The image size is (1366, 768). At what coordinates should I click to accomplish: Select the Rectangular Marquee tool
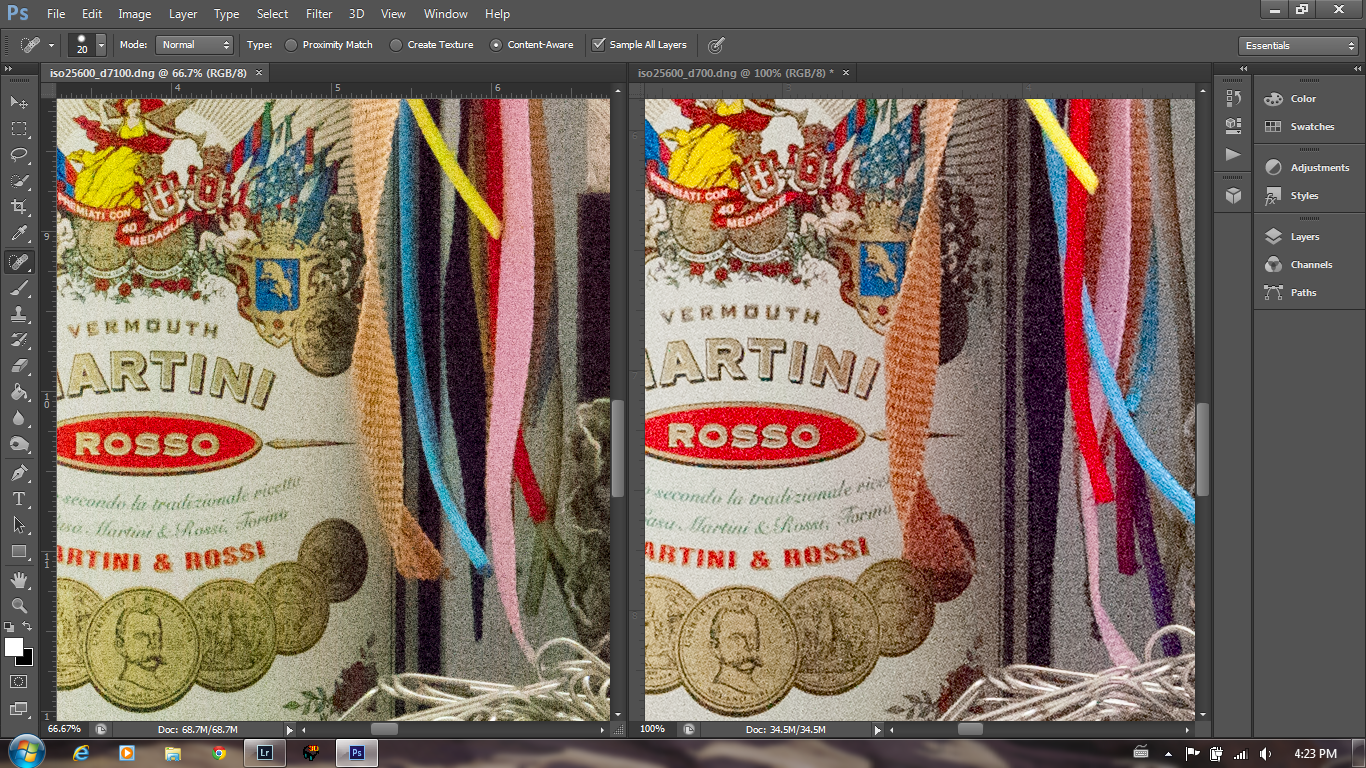click(19, 128)
